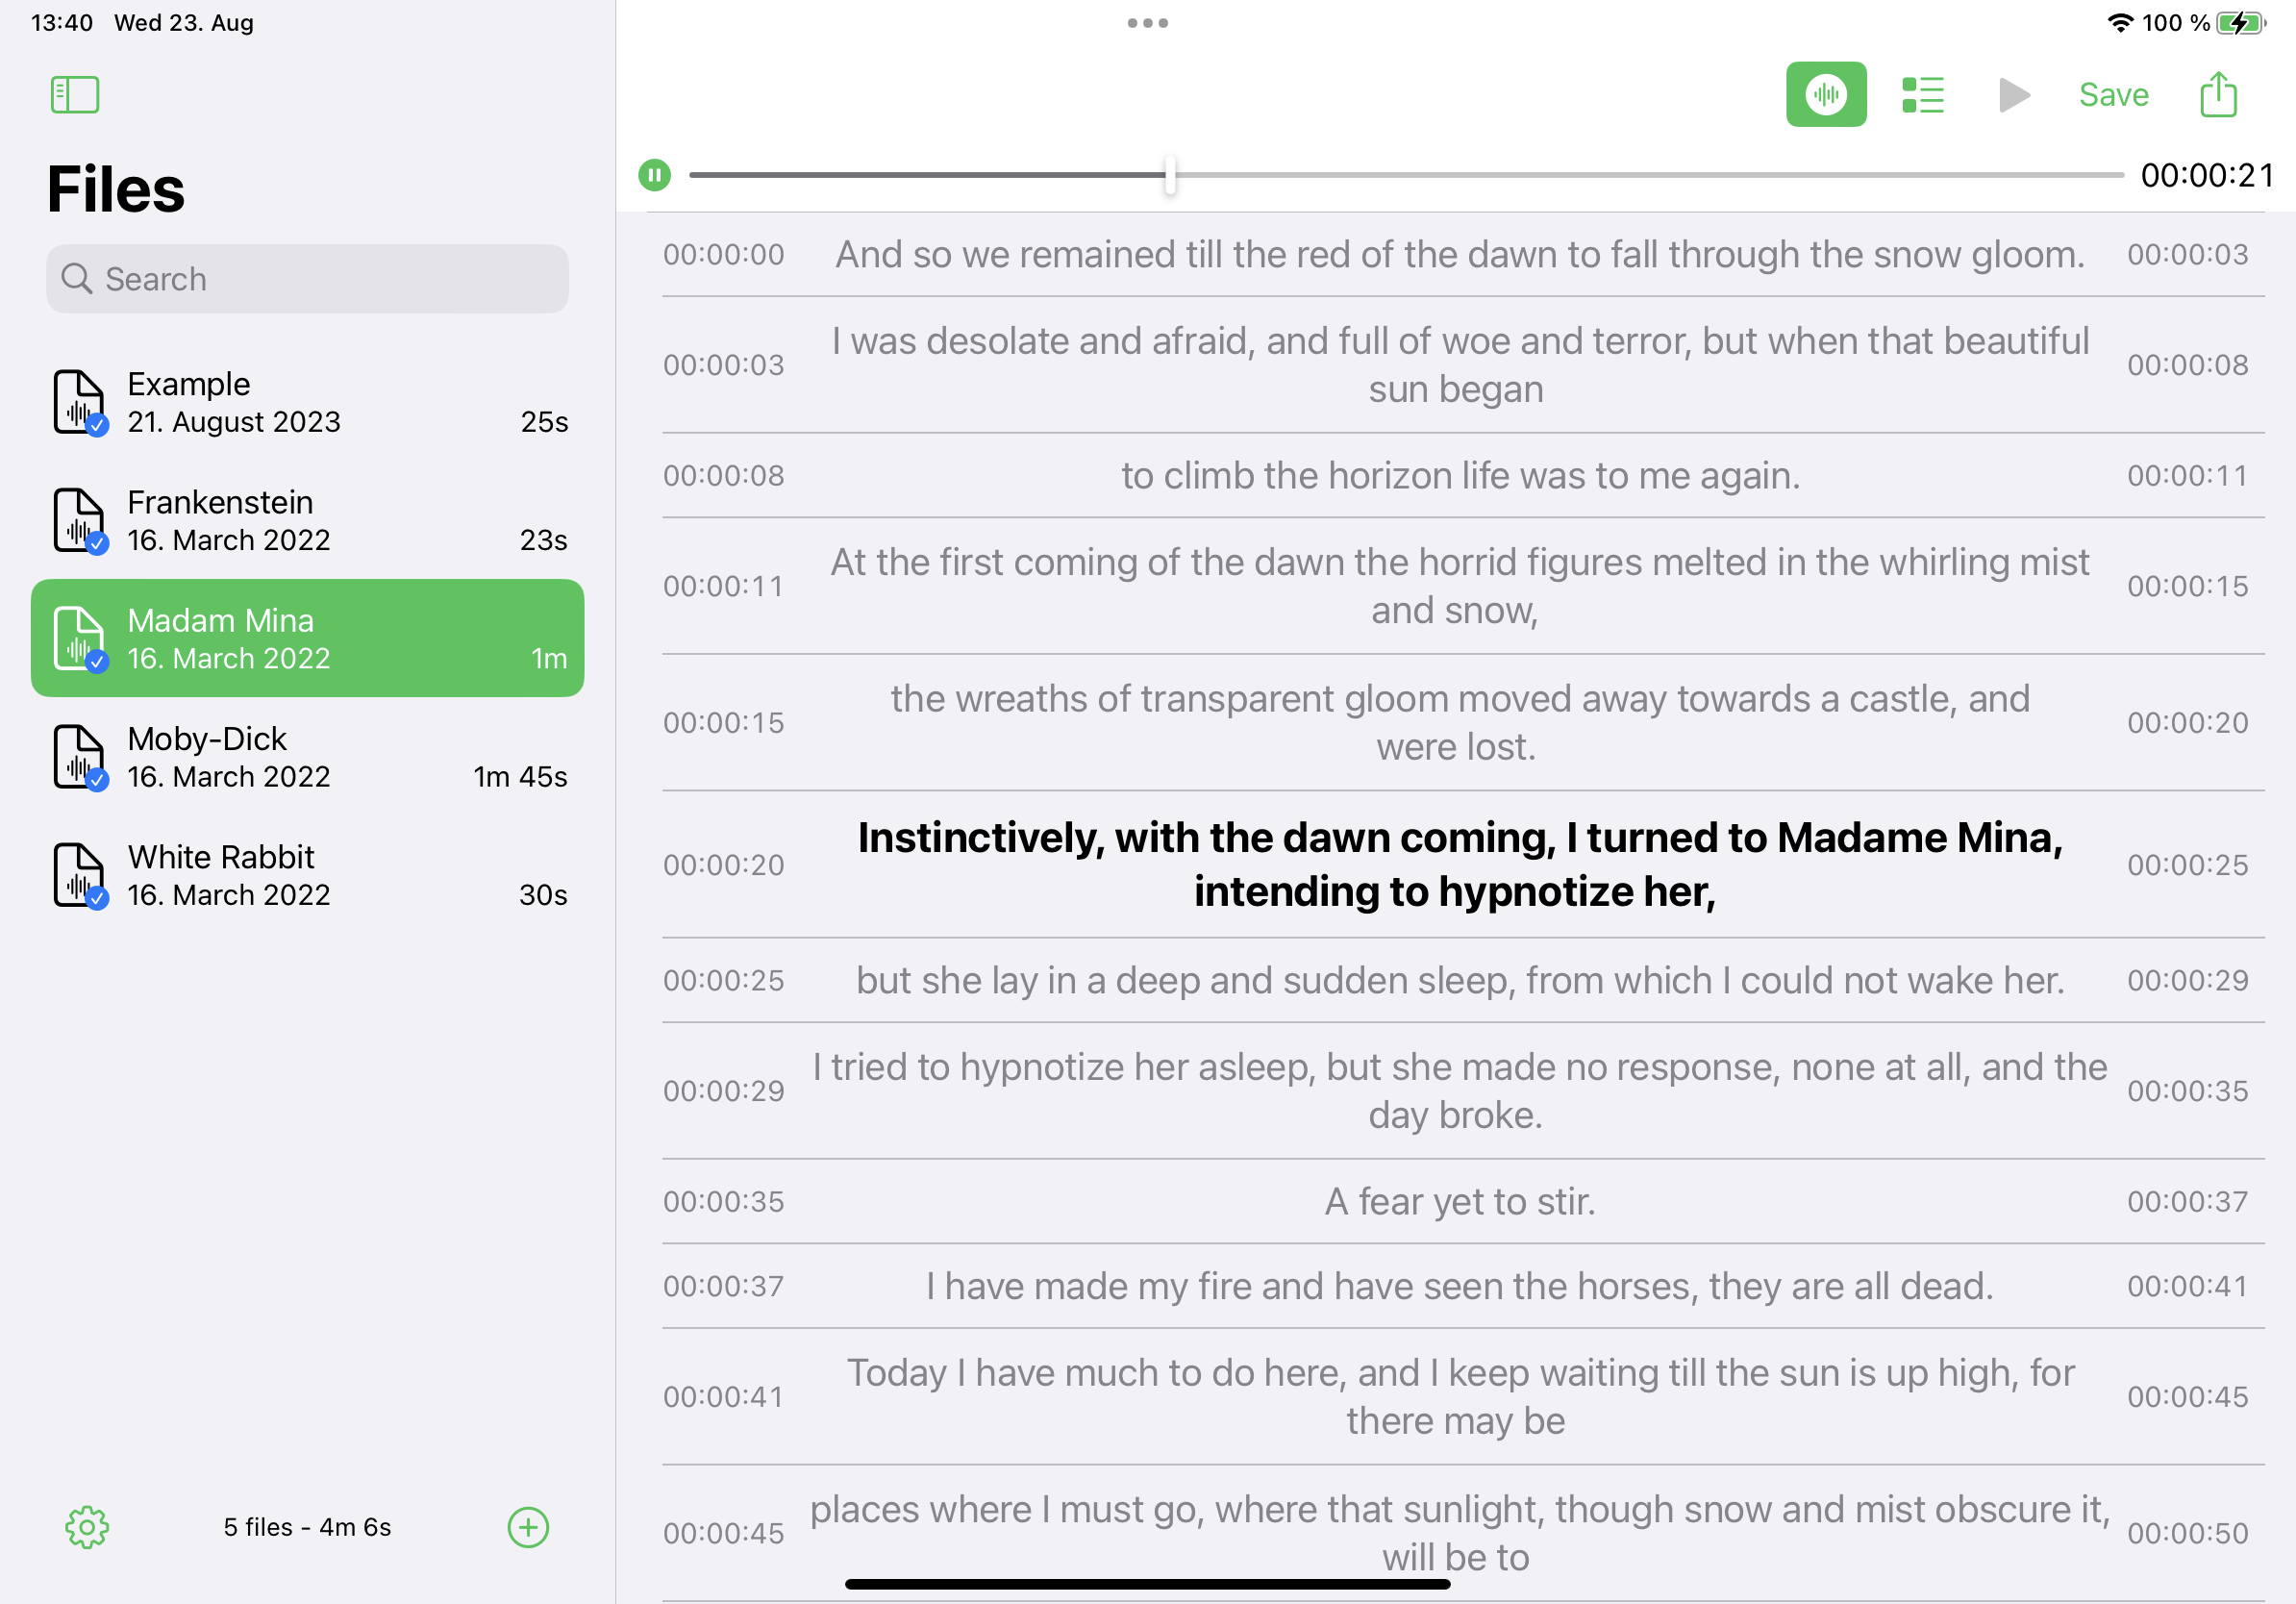Click the White Rabbit audio document icon
The width and height of the screenshot is (2296, 1604).
pyautogui.click(x=80, y=875)
